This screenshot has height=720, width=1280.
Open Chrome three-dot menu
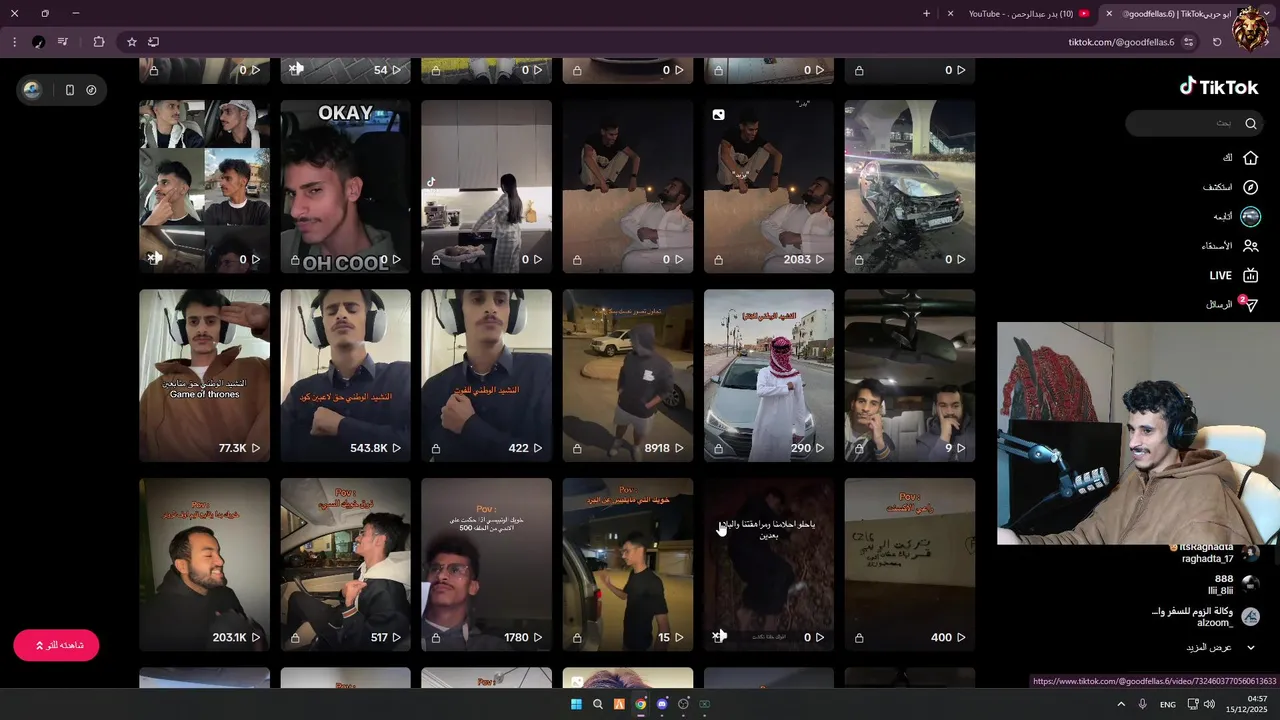(14, 42)
